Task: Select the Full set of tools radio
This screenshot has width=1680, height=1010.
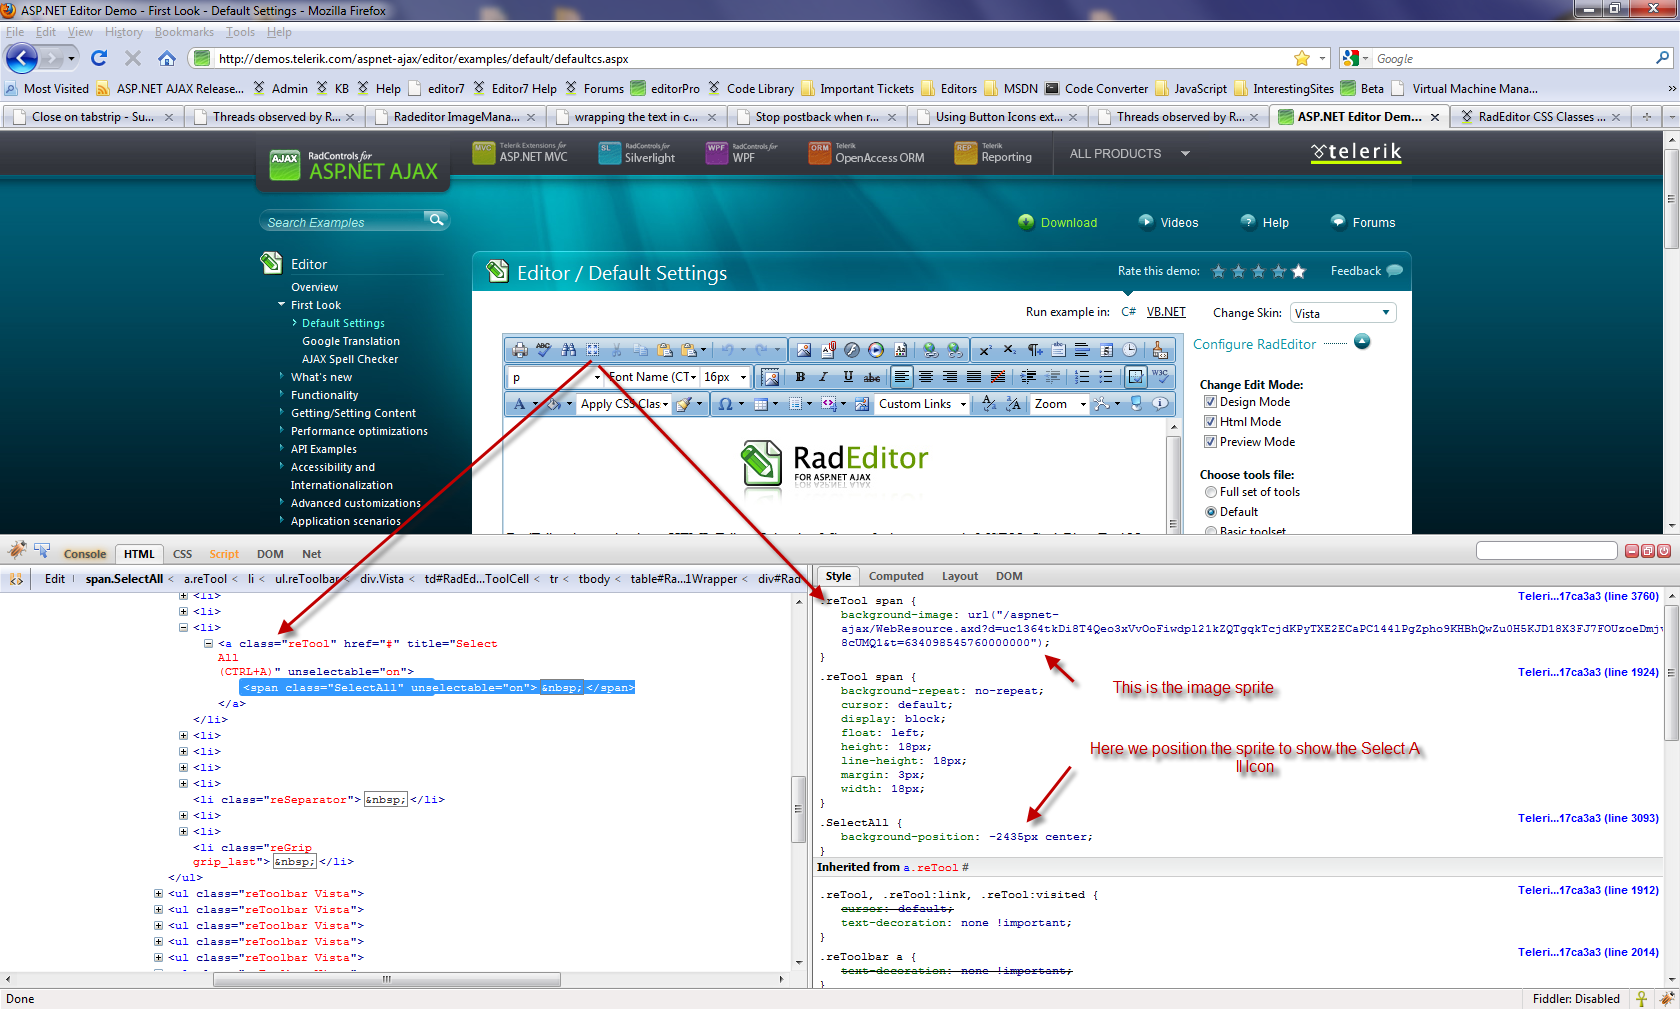Action: tap(1211, 492)
